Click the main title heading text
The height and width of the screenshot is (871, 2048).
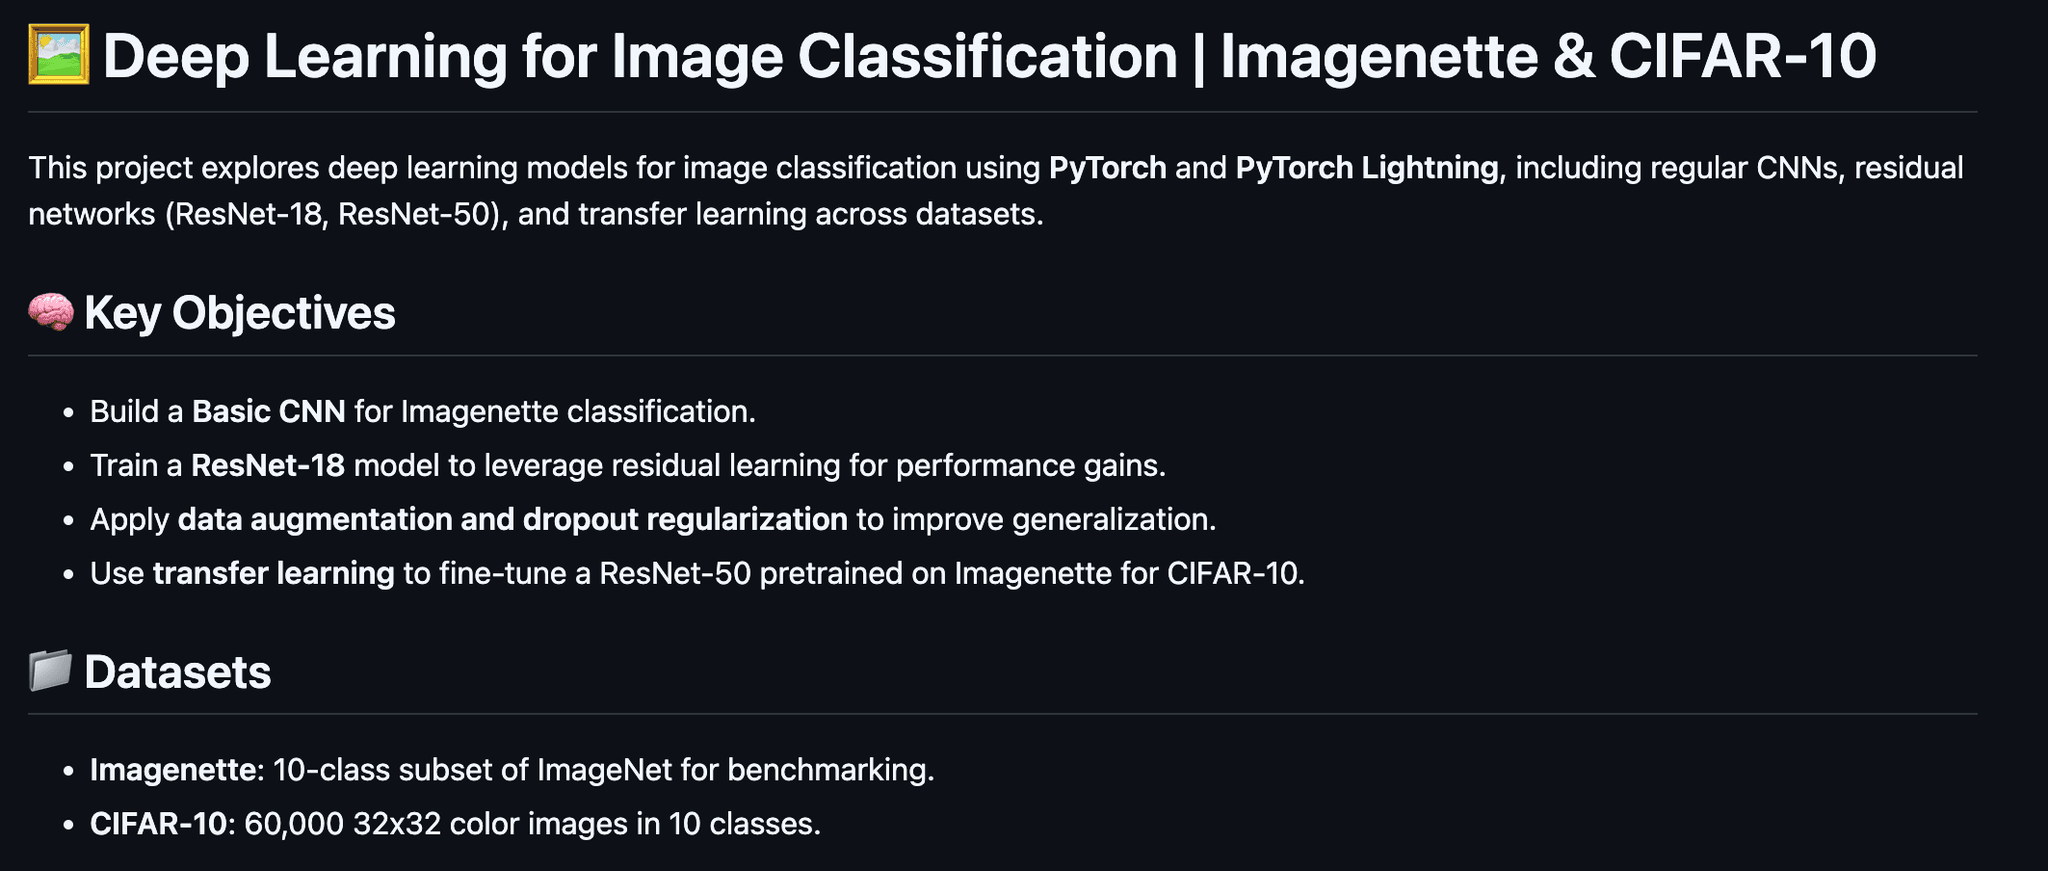989,56
